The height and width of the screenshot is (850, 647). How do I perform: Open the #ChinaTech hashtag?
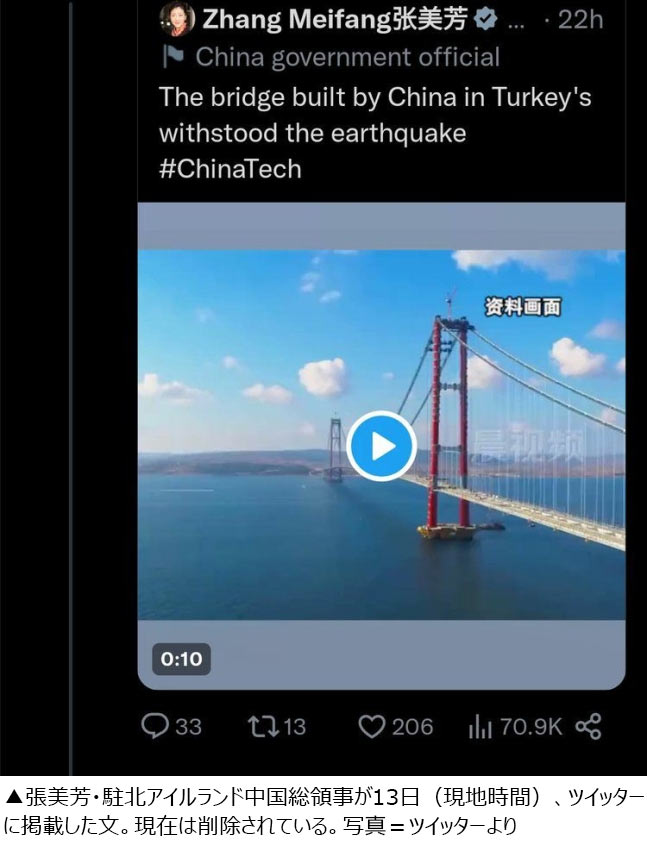click(230, 168)
